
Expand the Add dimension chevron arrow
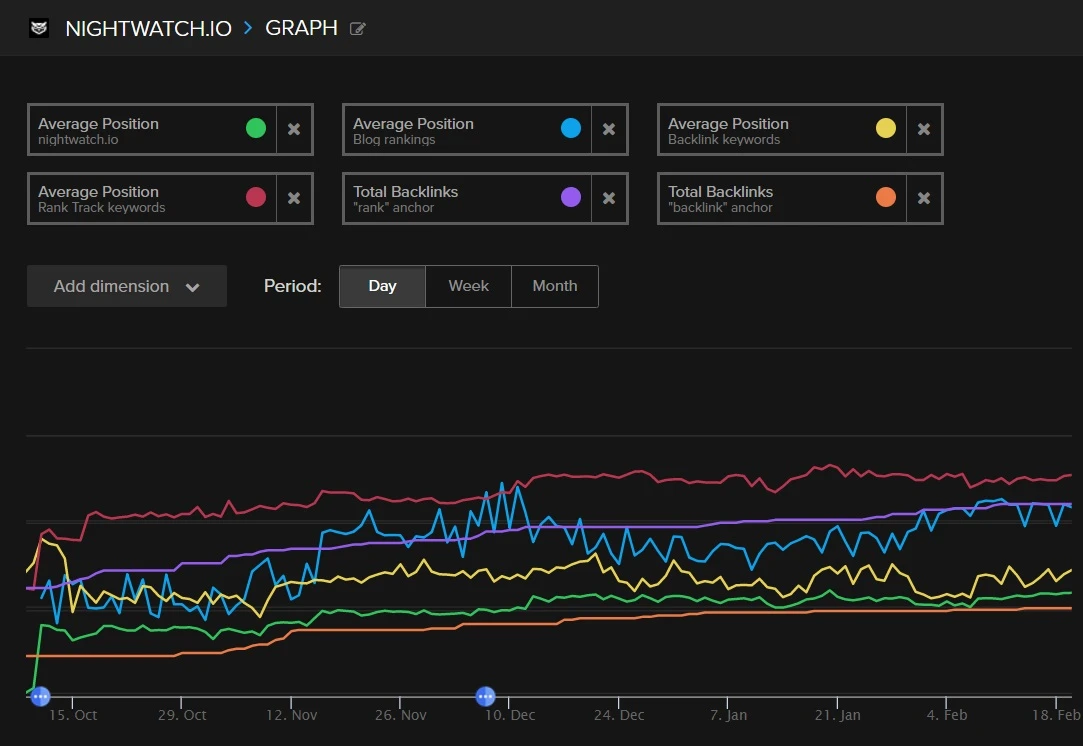[192, 286]
